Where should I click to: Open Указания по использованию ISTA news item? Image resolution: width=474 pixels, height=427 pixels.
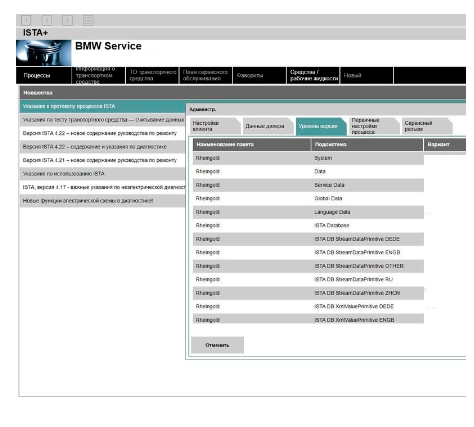click(x=102, y=174)
